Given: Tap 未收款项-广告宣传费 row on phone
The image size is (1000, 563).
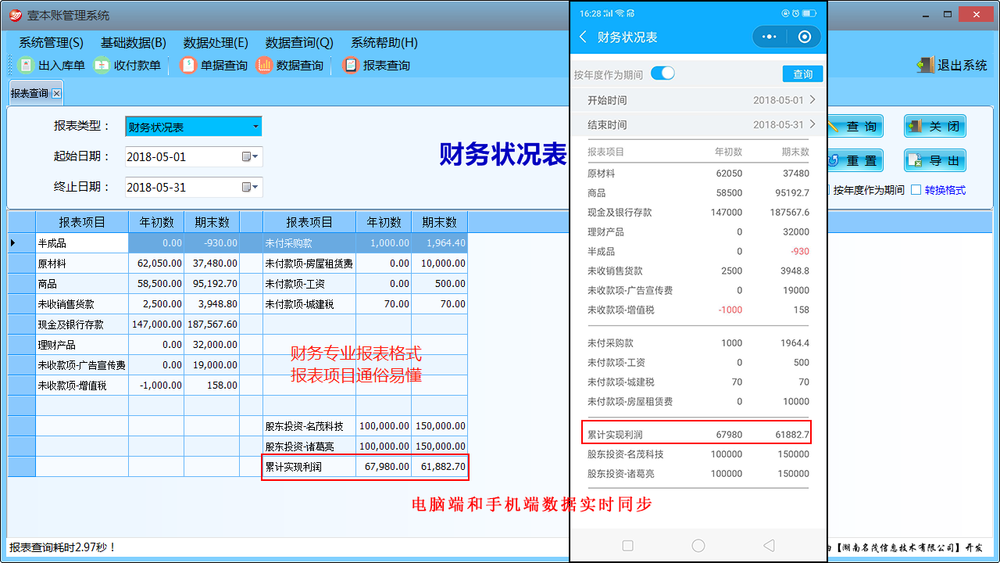Looking at the screenshot, I should pos(698,290).
